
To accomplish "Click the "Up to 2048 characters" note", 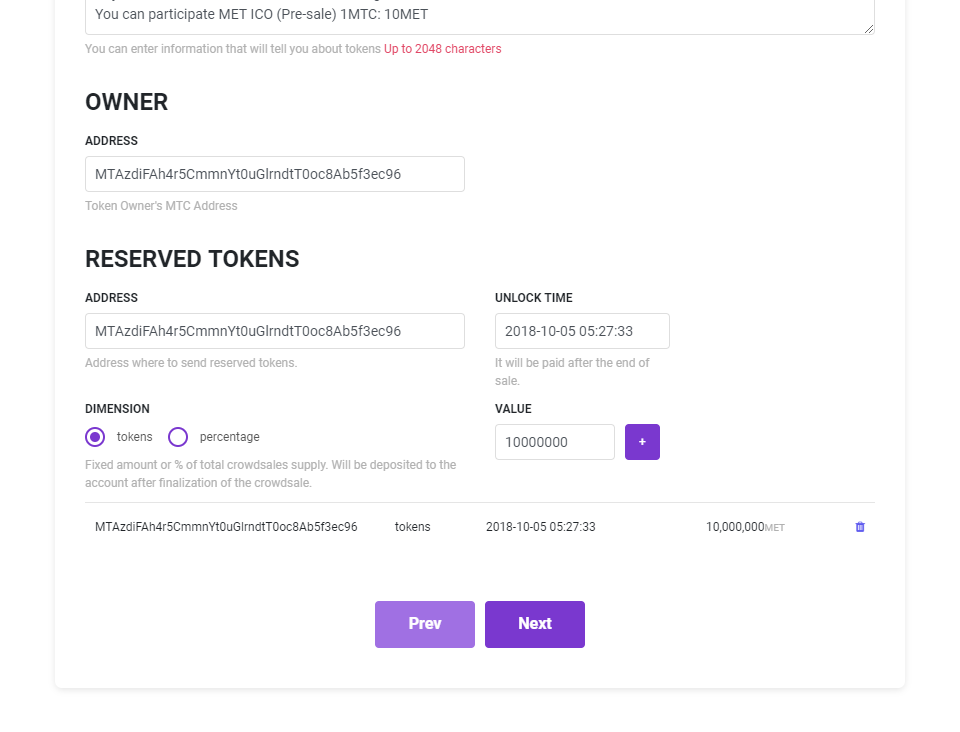I will coord(442,49).
